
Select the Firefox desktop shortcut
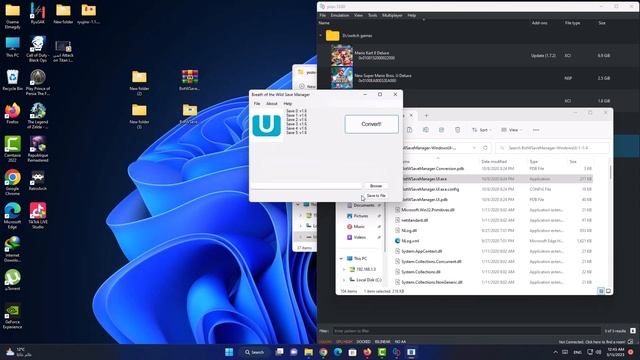[12, 113]
